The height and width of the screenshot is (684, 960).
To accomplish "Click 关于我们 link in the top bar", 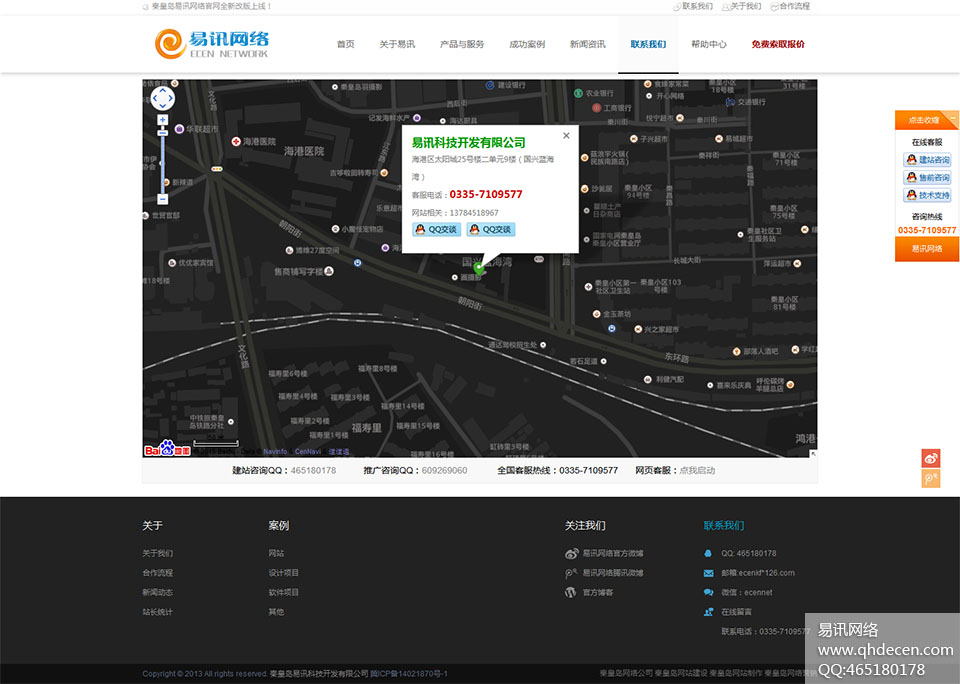I will tap(746, 6).
